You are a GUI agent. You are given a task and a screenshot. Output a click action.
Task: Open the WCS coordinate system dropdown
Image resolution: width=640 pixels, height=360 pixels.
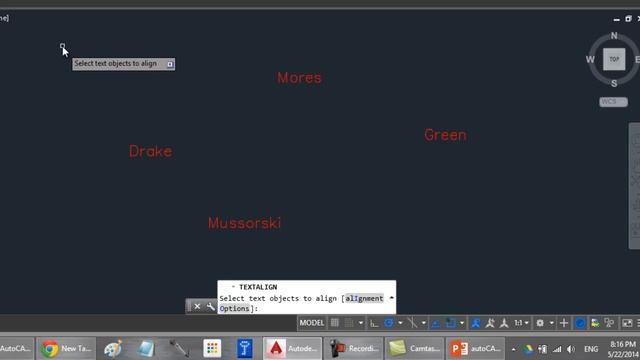pos(613,102)
